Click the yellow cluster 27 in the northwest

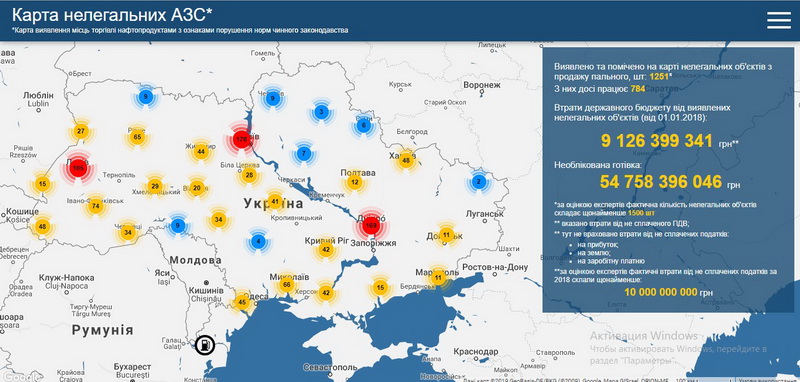(81, 131)
